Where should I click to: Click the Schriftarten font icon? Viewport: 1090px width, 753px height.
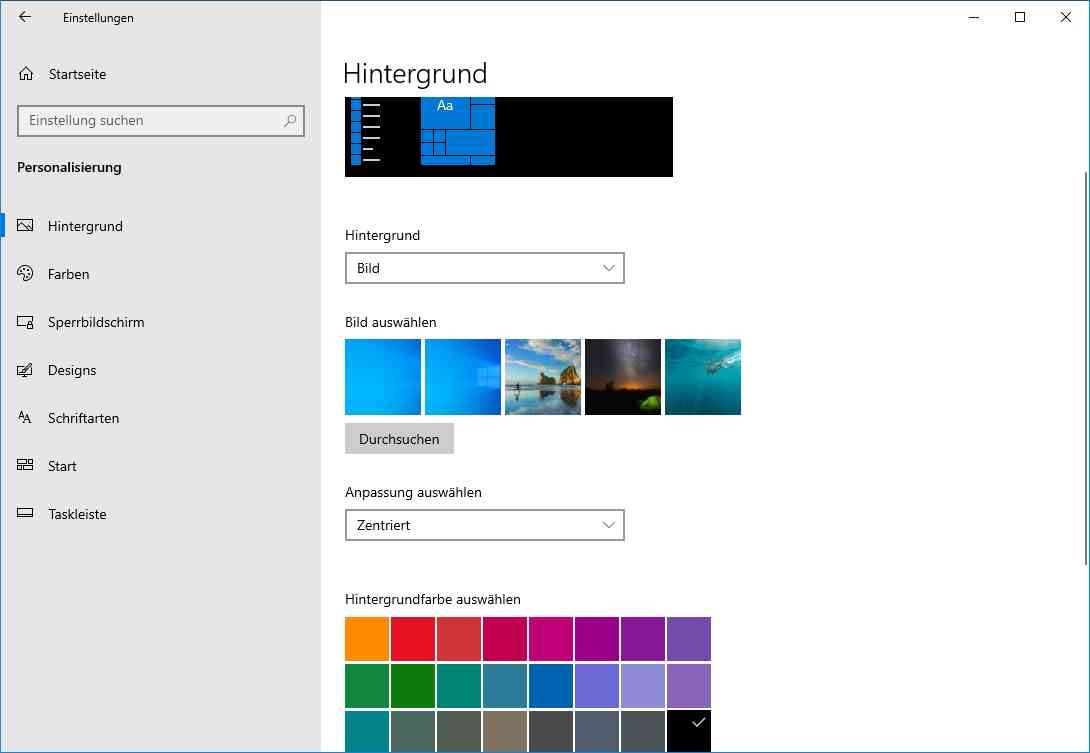(x=25, y=417)
